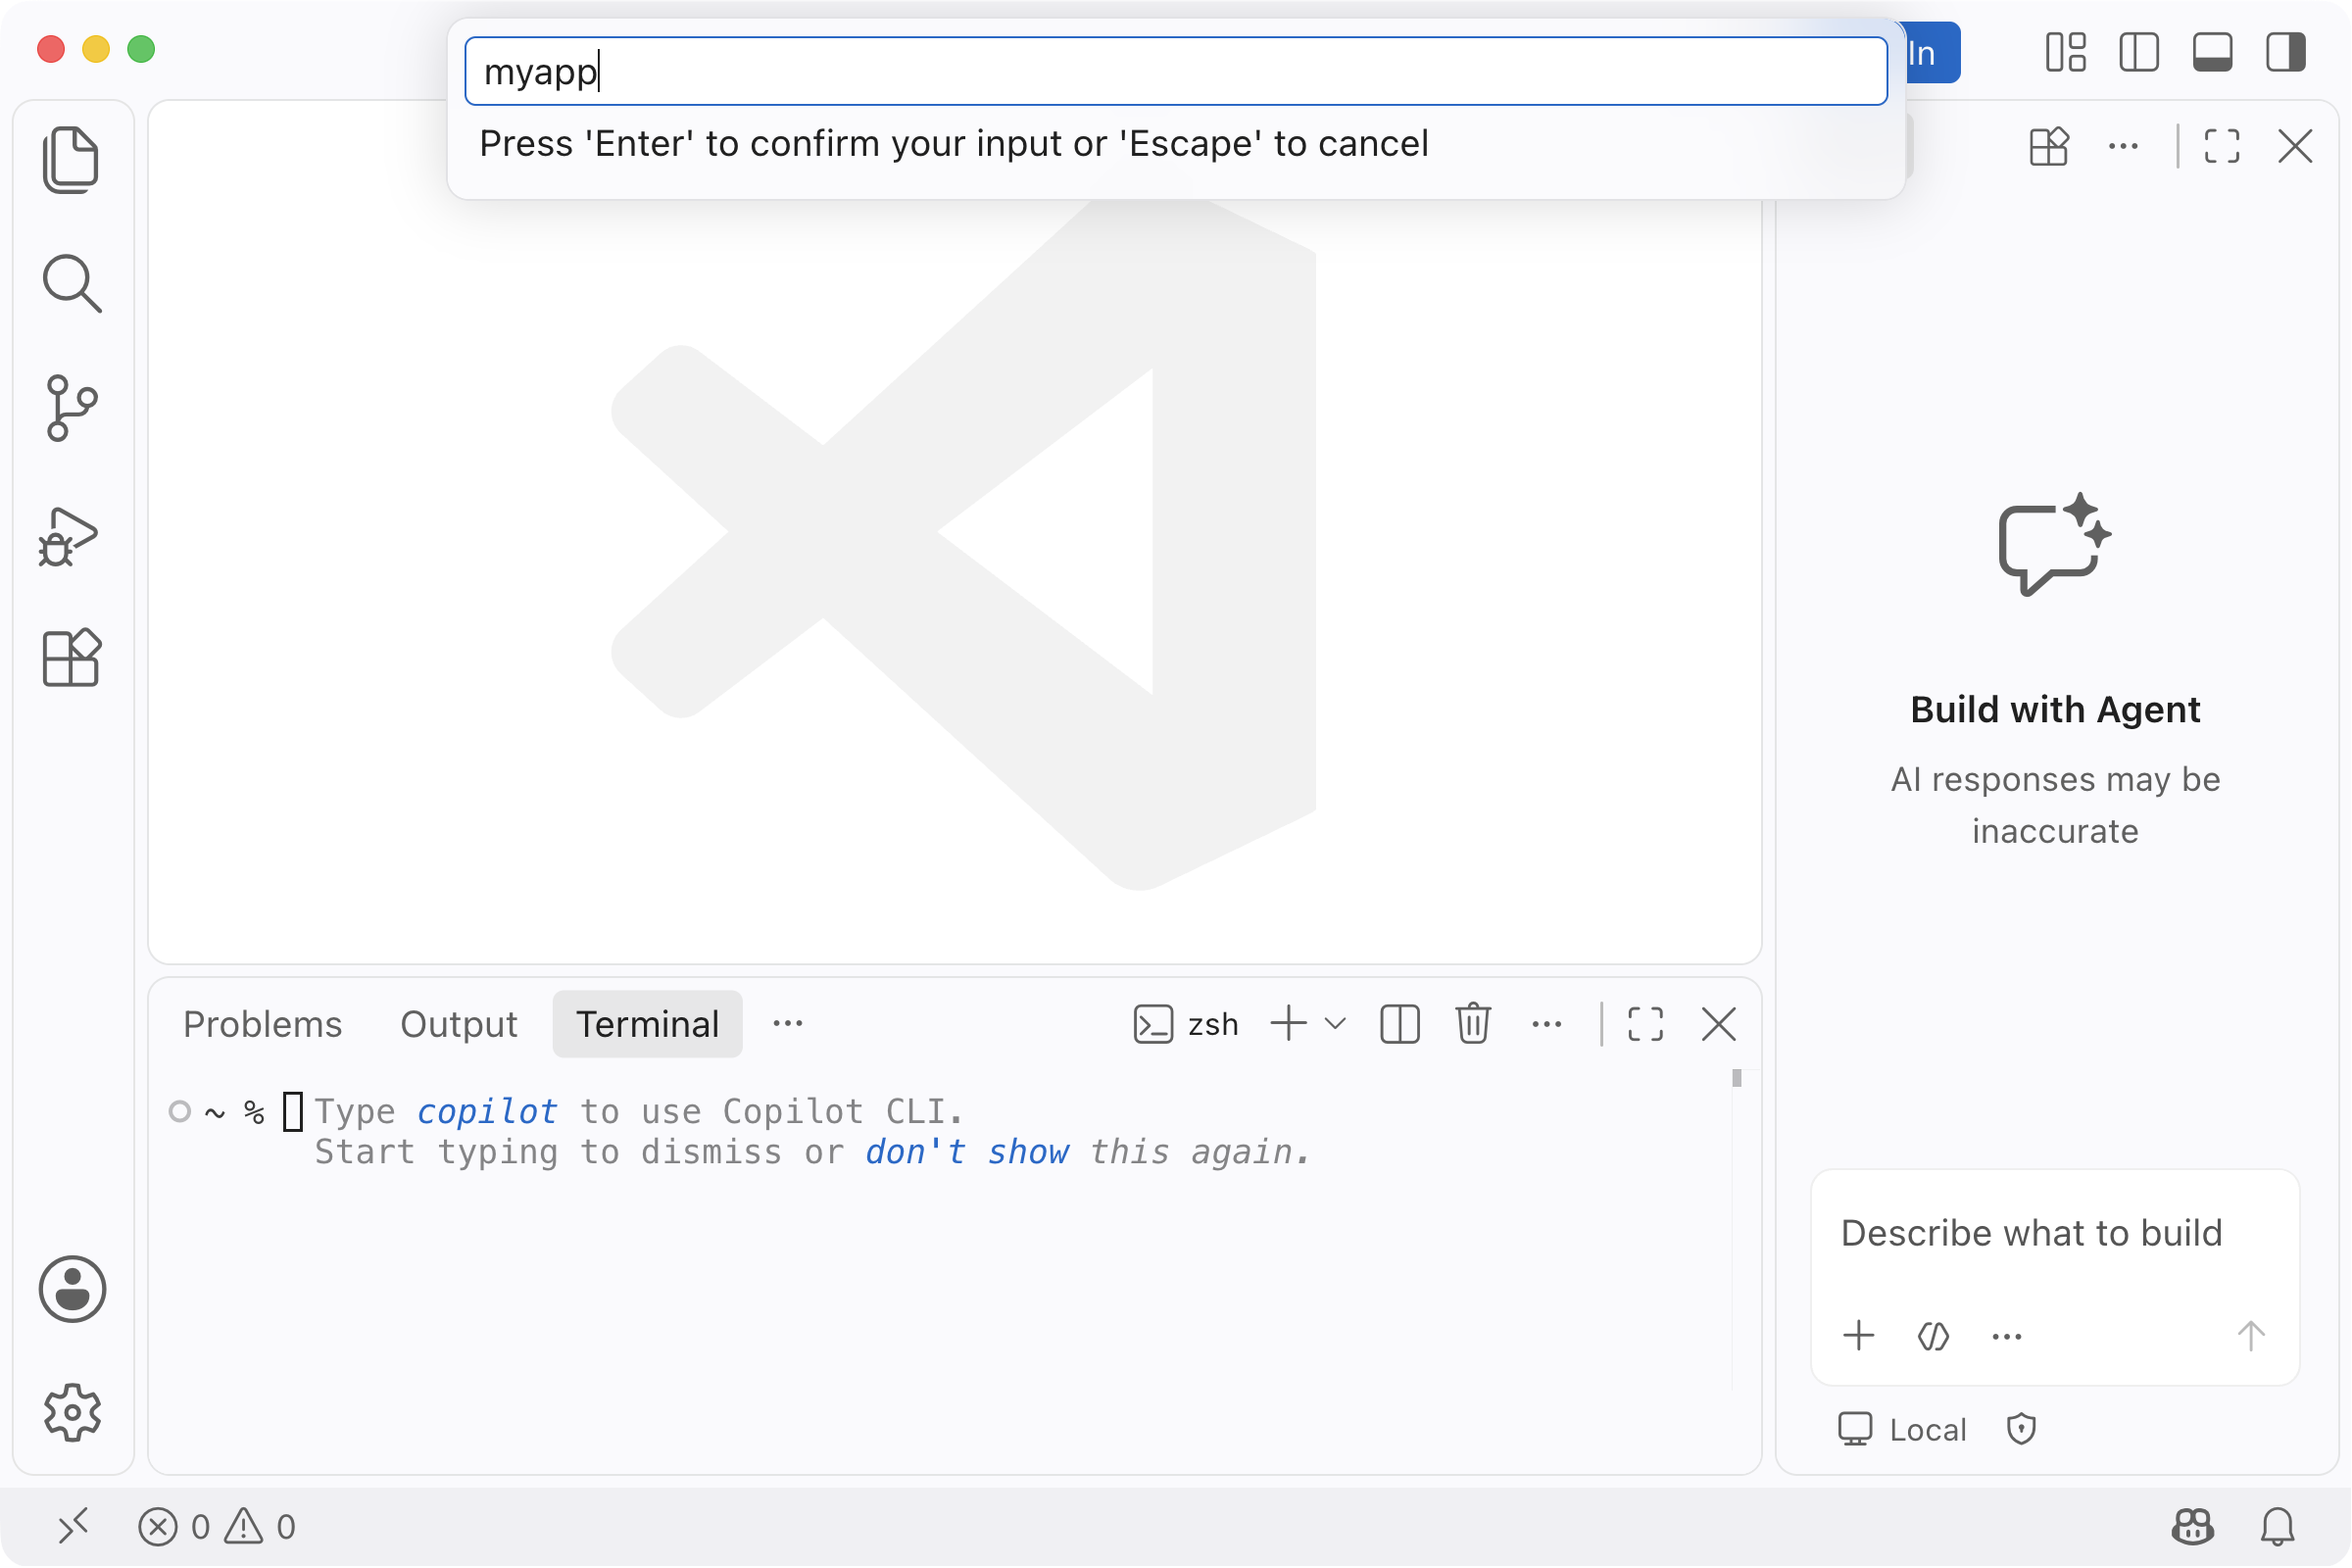This screenshot has height=1568, width=2352.
Task: Send the chat message arrow
Action: coord(2251,1336)
